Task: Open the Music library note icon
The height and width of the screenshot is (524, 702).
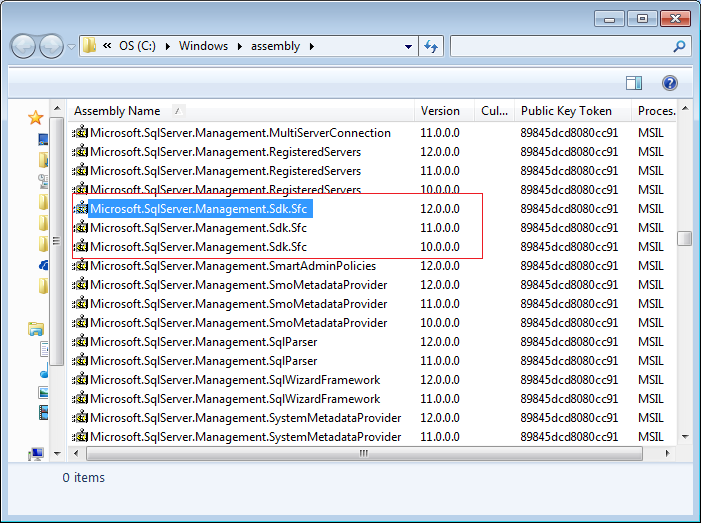Action: 44,371
